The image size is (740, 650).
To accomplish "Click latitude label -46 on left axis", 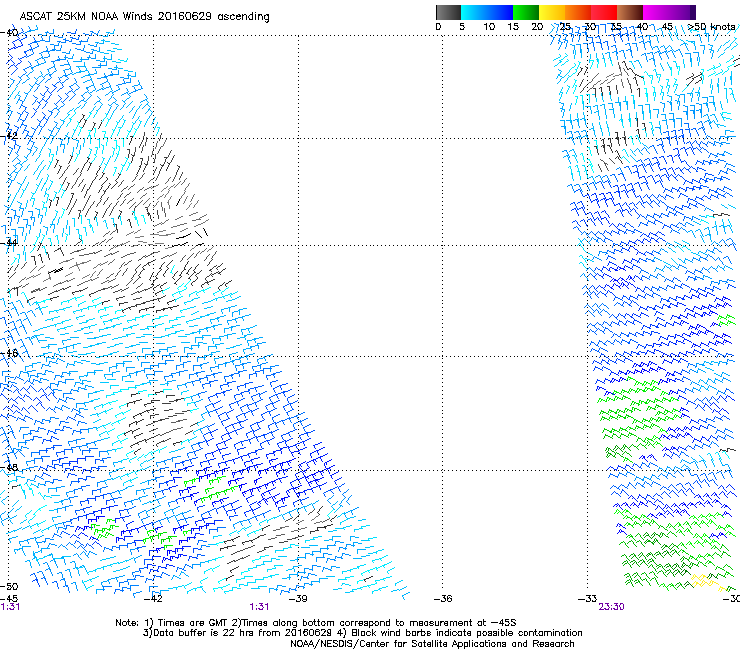I will click(x=9, y=353).
